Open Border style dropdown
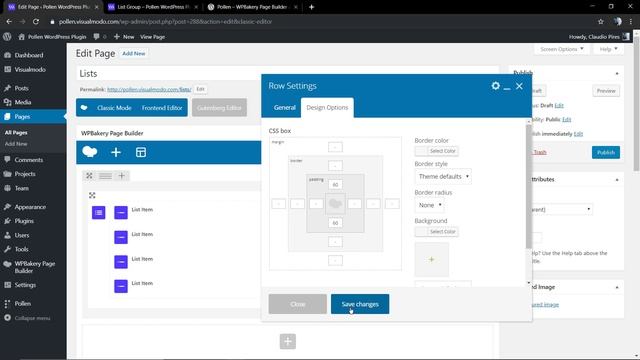Screen dimensions: 640x360 tap(443, 176)
